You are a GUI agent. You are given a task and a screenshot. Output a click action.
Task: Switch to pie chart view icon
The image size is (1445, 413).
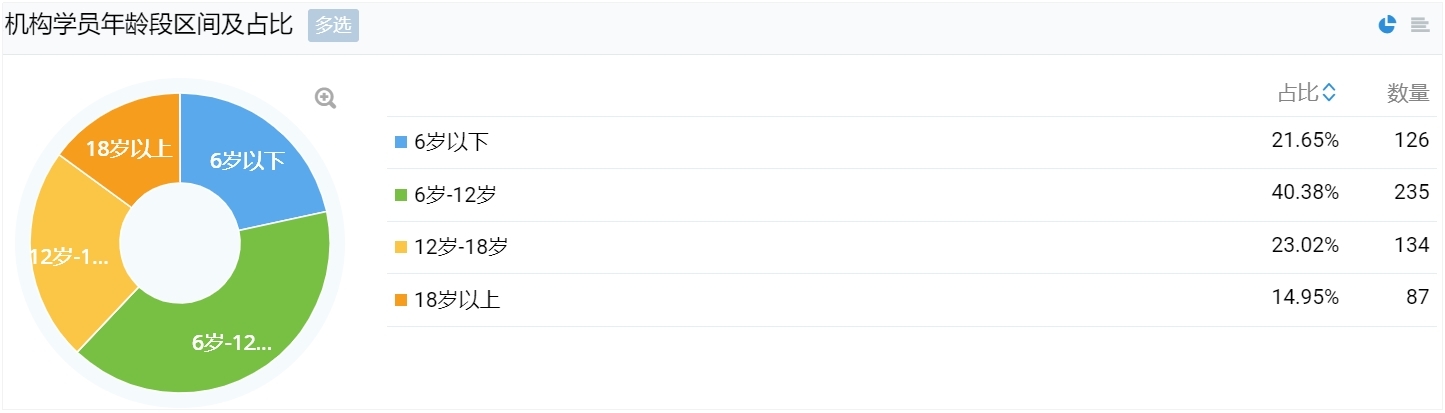pos(1387,25)
